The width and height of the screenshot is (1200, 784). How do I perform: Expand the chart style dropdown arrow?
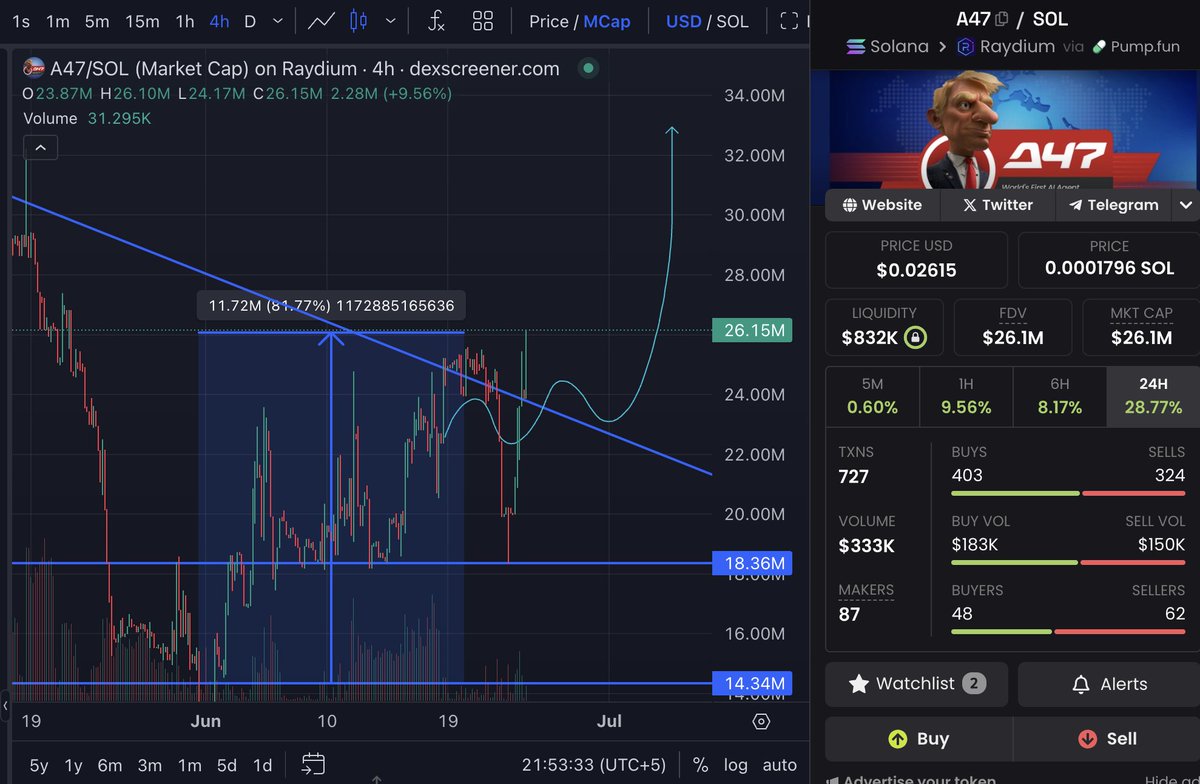tap(390, 21)
